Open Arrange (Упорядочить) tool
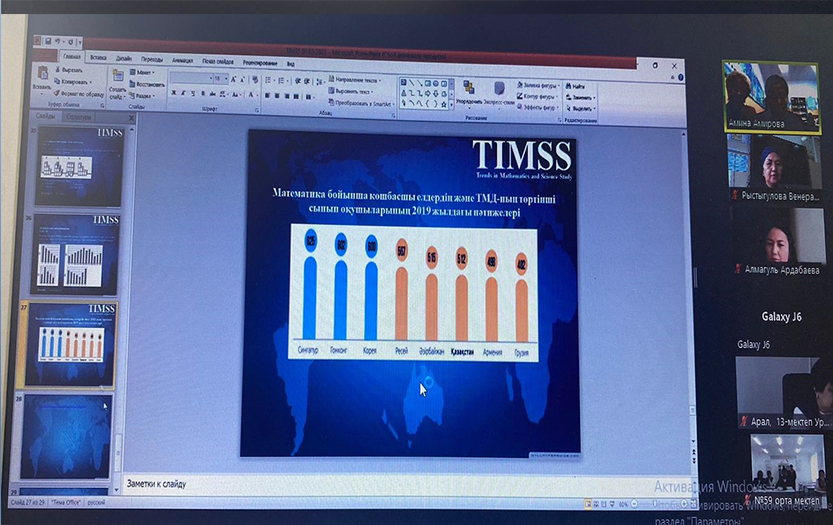 (468, 88)
